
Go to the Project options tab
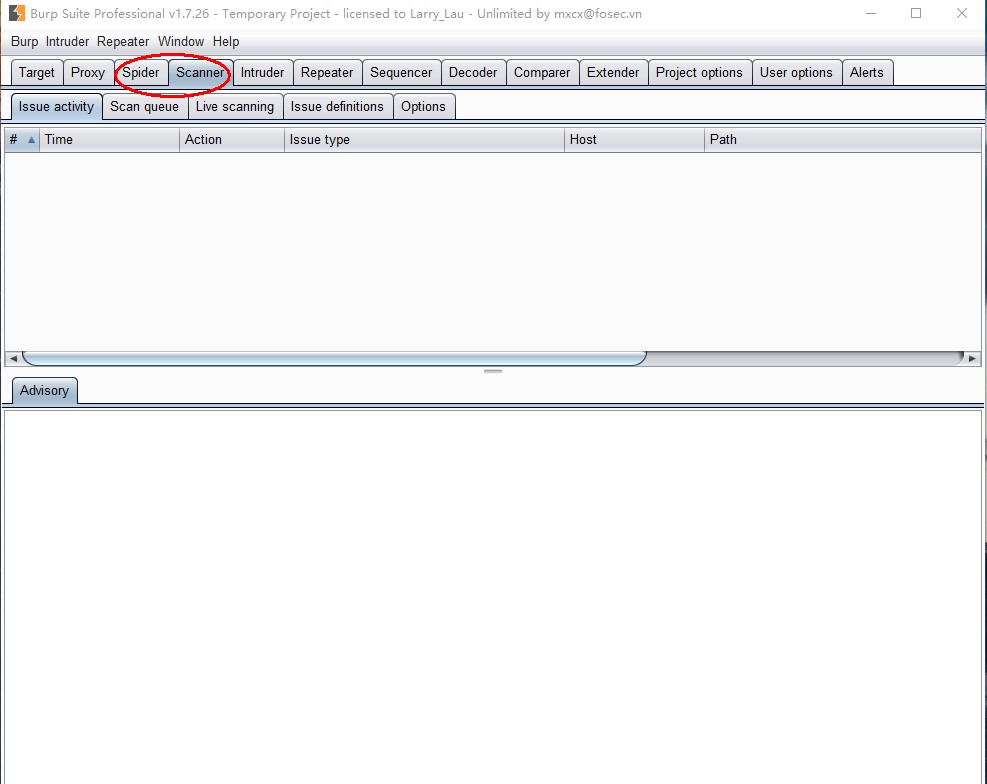699,72
